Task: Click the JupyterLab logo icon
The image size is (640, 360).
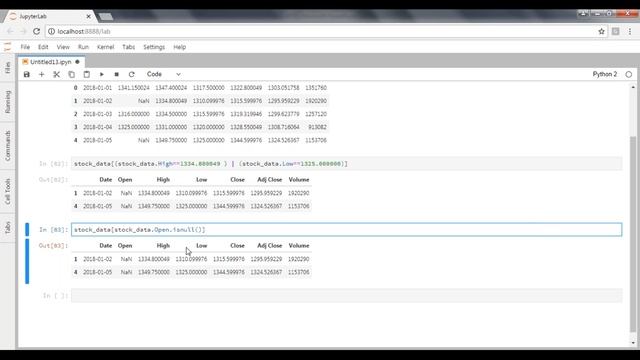Action: [x=7, y=47]
